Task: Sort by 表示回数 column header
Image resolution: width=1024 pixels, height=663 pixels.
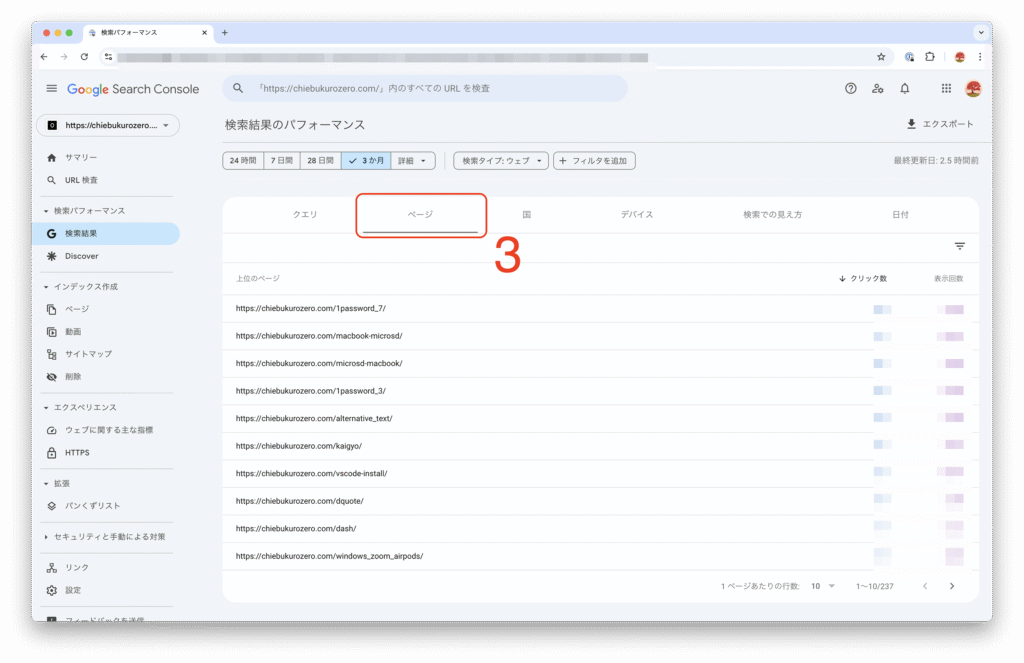Action: coord(948,278)
